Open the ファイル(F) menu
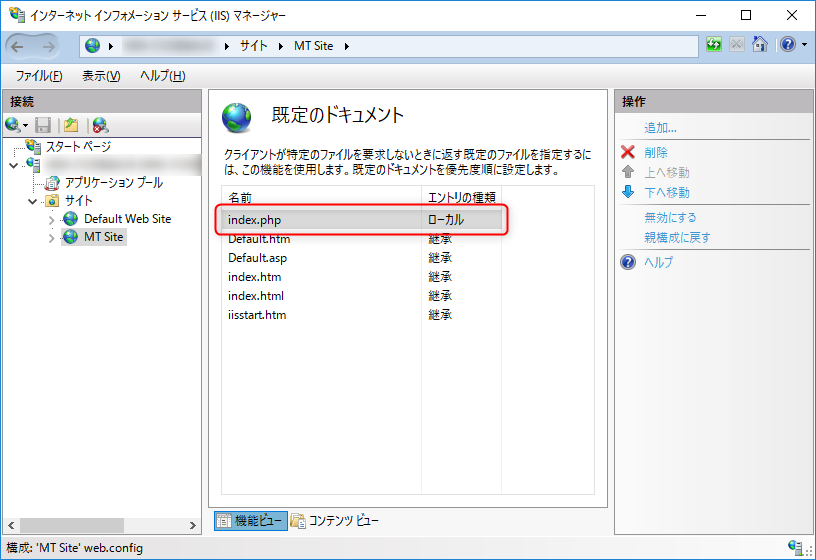 point(39,76)
